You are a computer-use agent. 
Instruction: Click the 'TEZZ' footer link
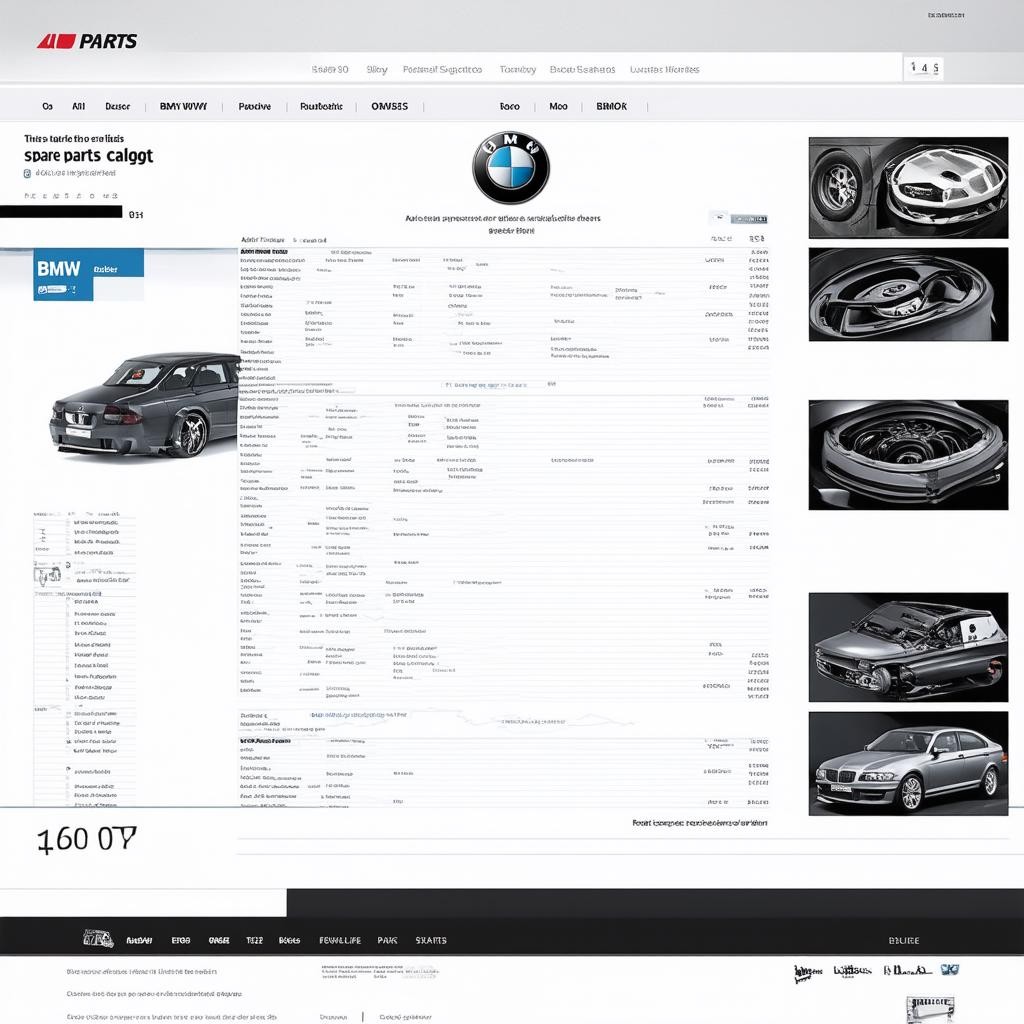(254, 940)
